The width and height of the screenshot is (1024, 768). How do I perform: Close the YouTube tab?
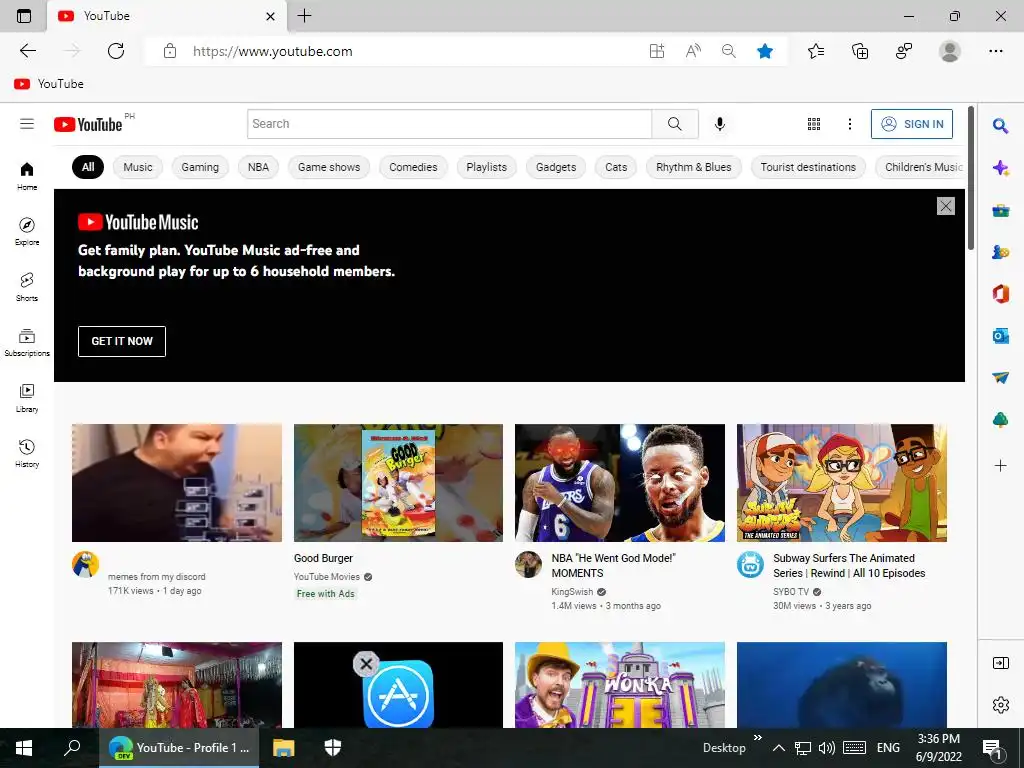tap(270, 16)
